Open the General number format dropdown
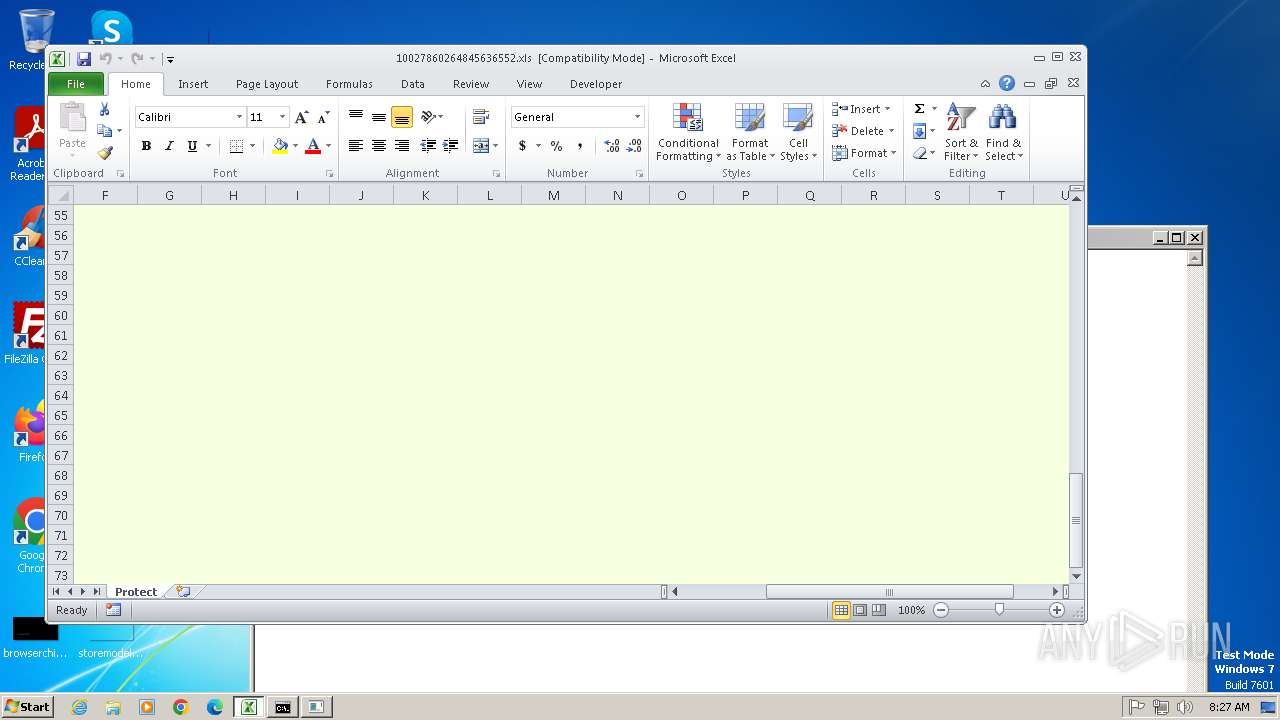The image size is (1280, 720). coord(637,117)
